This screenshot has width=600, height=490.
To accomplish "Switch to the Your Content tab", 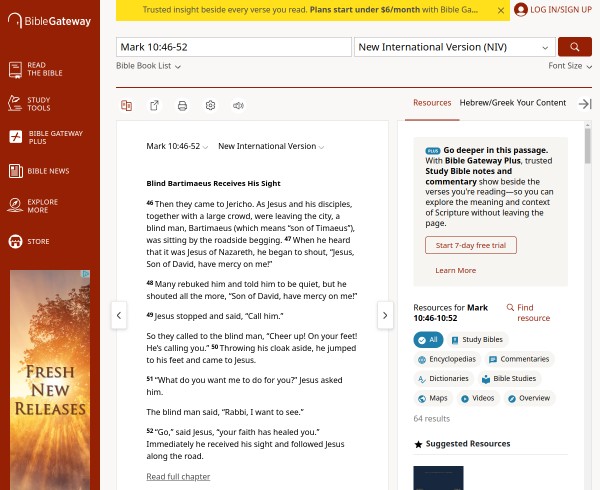I will (x=541, y=103).
